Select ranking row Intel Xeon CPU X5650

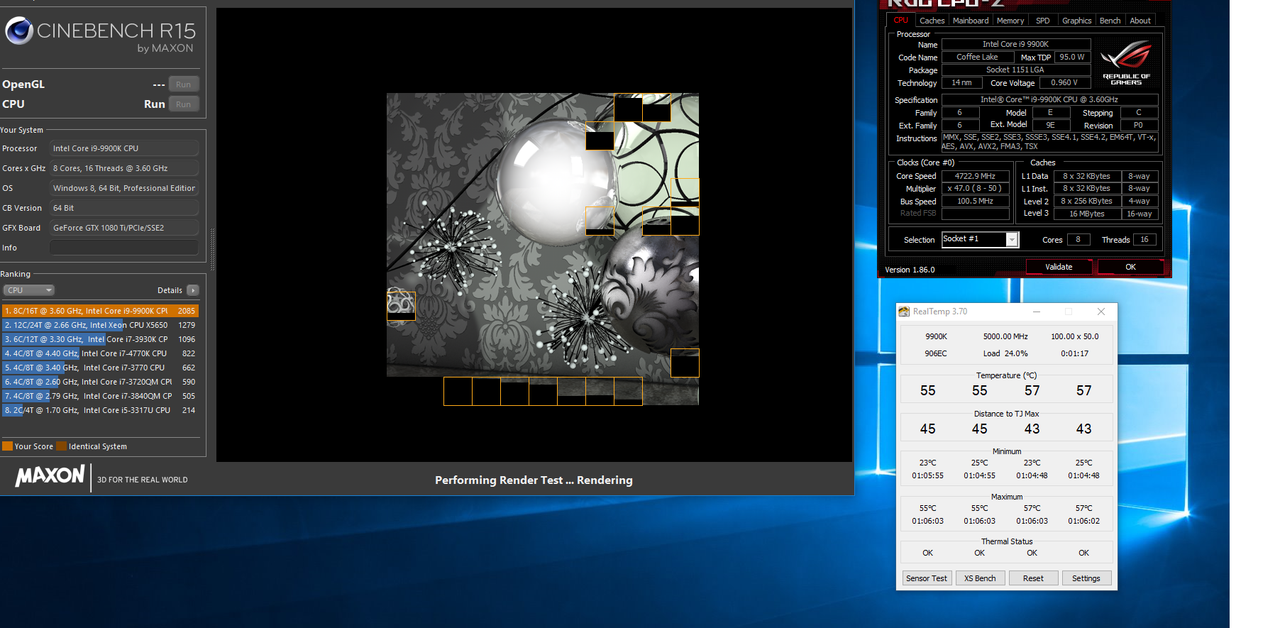tap(100, 325)
